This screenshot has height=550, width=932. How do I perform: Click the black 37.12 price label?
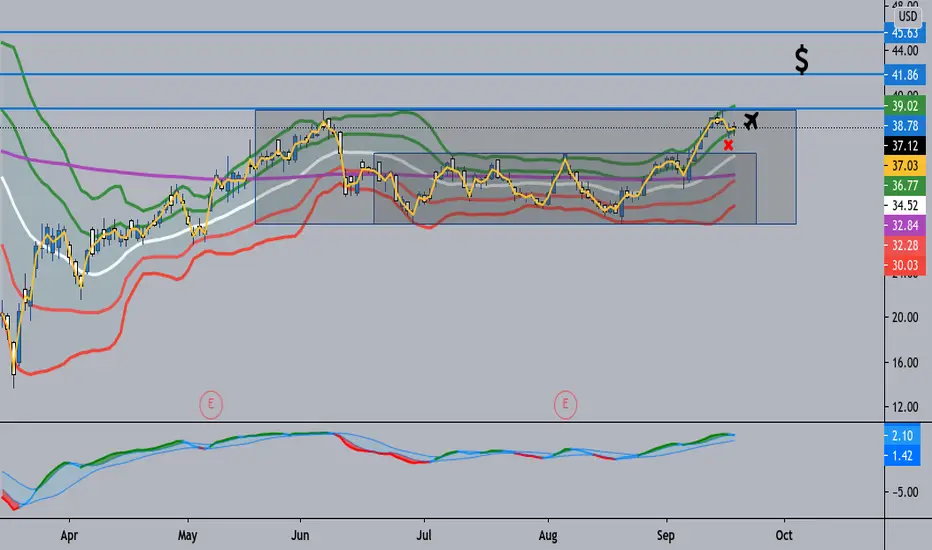[x=905, y=146]
